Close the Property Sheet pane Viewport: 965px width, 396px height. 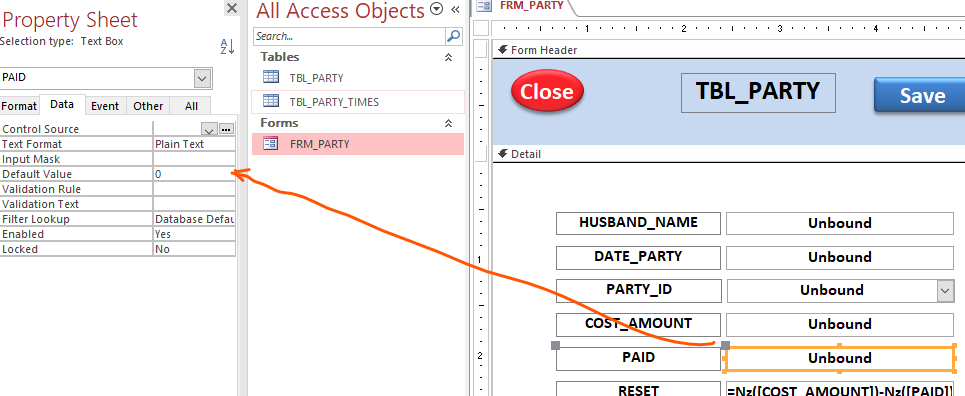pos(231,9)
